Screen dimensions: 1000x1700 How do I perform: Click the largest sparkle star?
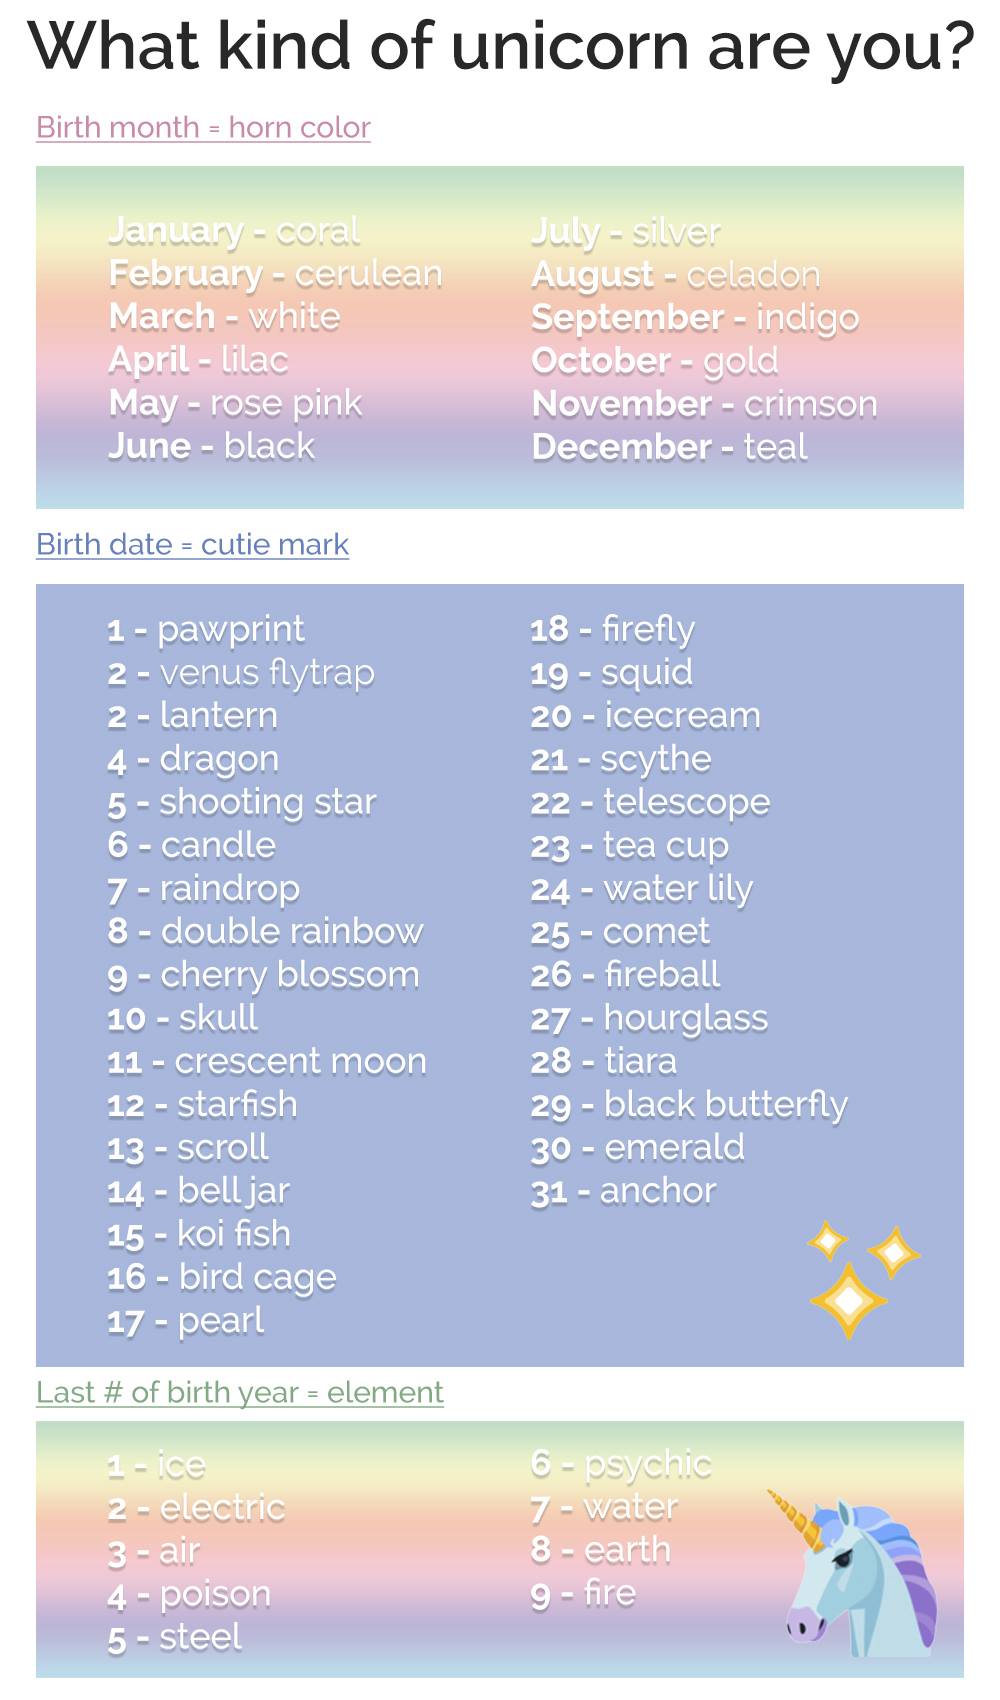click(x=848, y=1301)
